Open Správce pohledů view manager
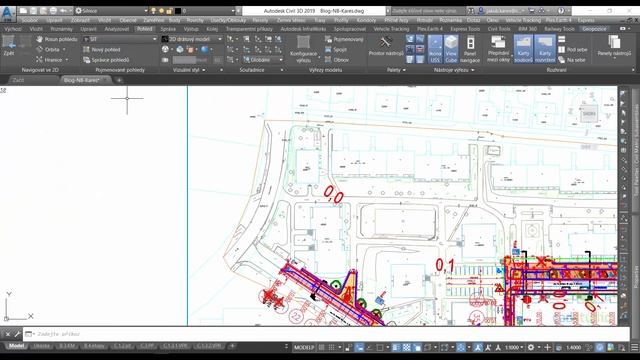The height and width of the screenshot is (360, 640). 106,60
